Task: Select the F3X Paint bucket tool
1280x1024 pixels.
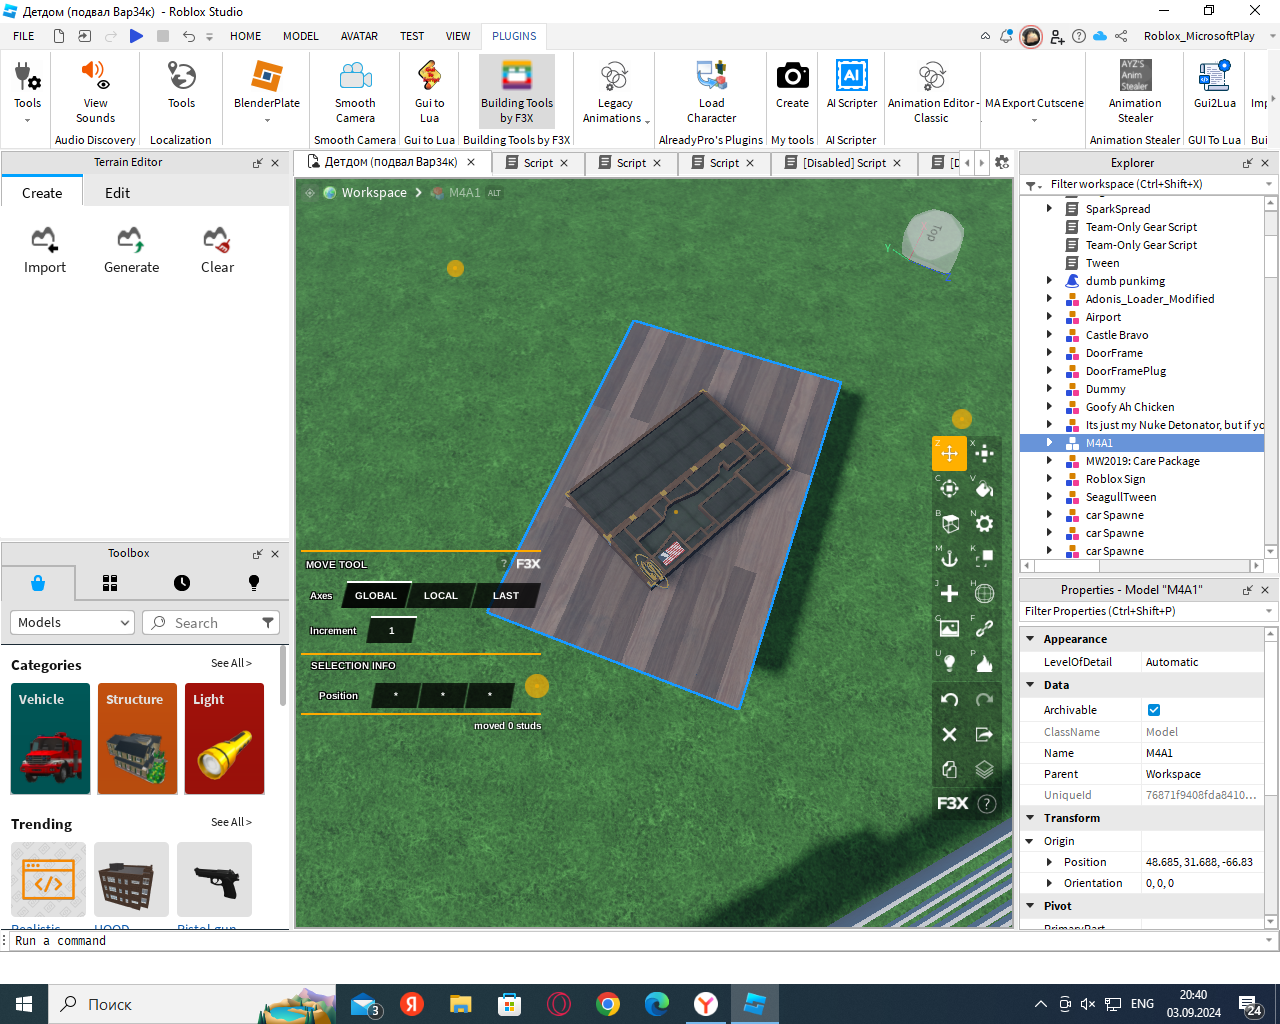Action: [984, 488]
